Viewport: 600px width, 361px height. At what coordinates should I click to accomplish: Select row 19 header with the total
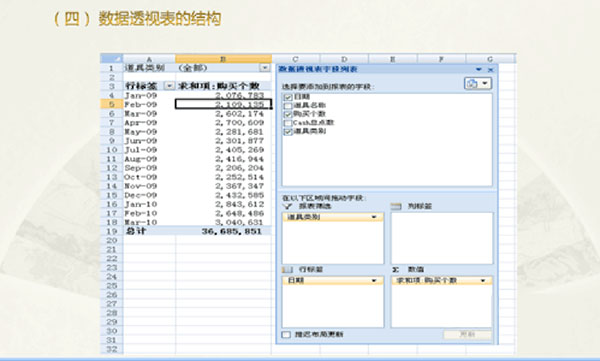click(x=111, y=231)
